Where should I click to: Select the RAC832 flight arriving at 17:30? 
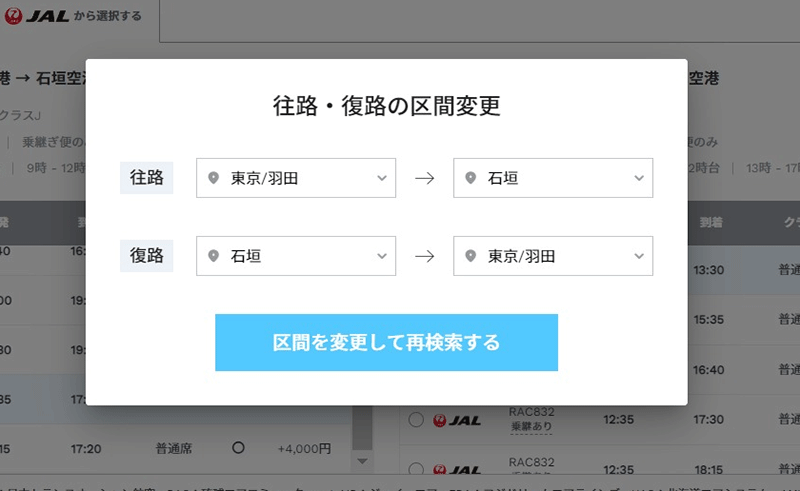tap(416, 421)
